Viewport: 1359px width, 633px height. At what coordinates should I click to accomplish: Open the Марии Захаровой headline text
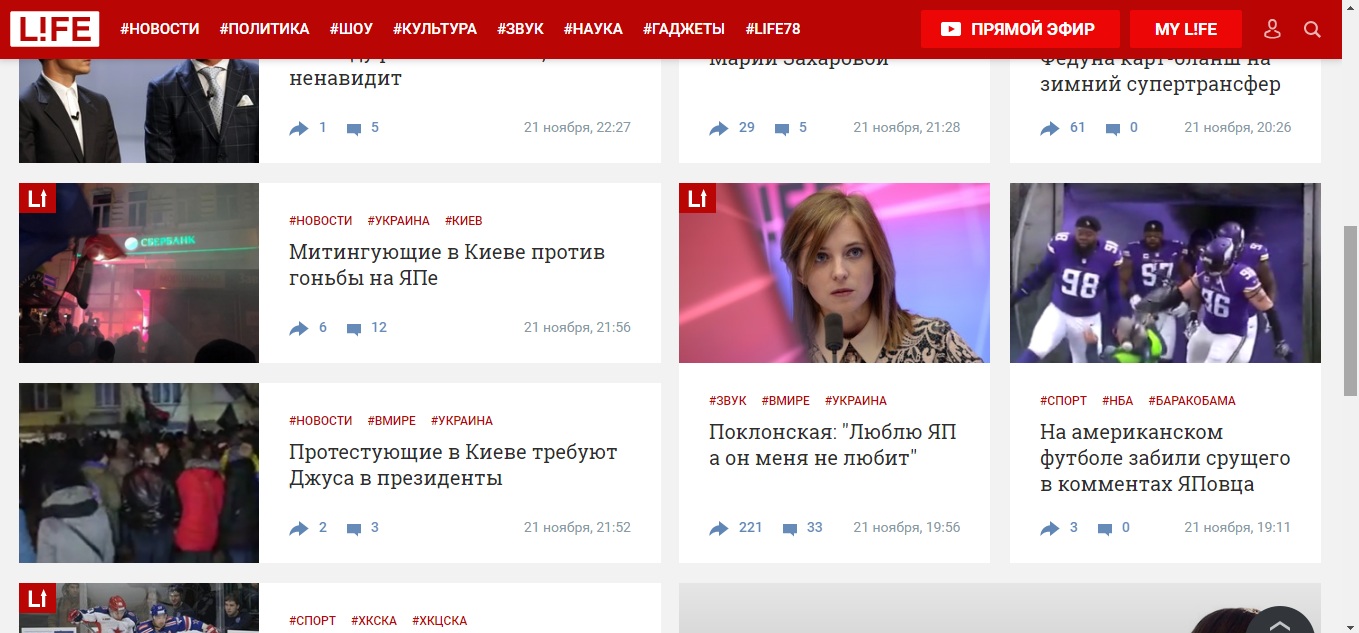[798, 62]
